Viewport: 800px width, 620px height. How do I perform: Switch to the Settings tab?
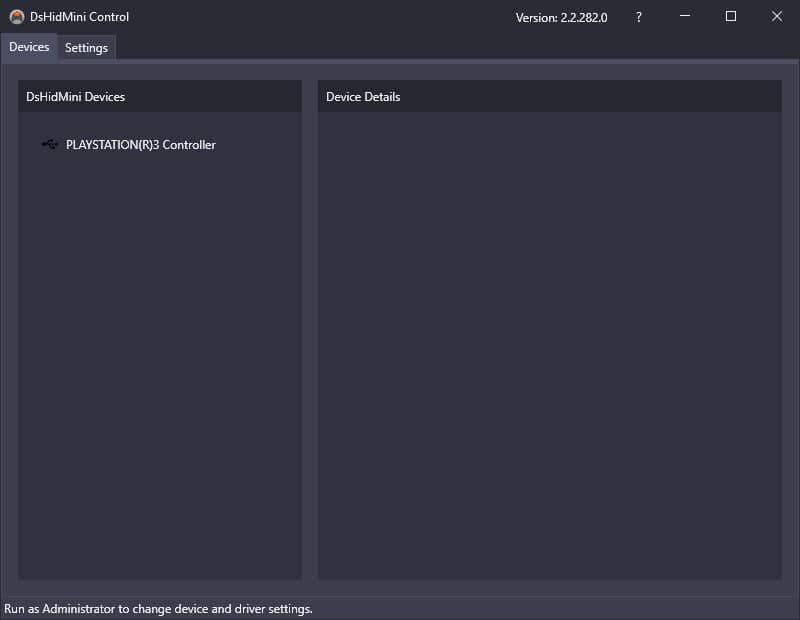(x=86, y=47)
